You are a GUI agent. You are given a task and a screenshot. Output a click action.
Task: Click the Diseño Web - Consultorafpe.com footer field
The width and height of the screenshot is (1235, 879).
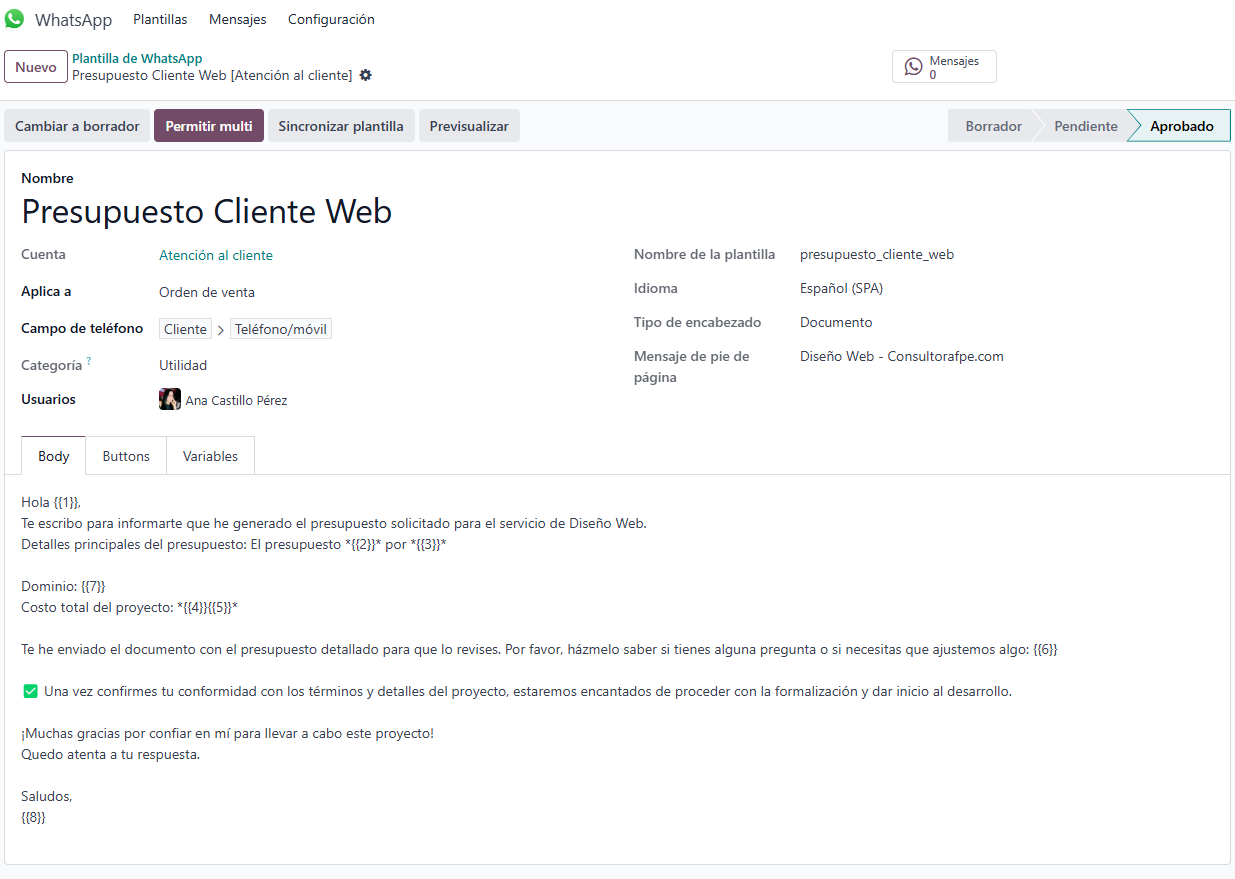(902, 356)
